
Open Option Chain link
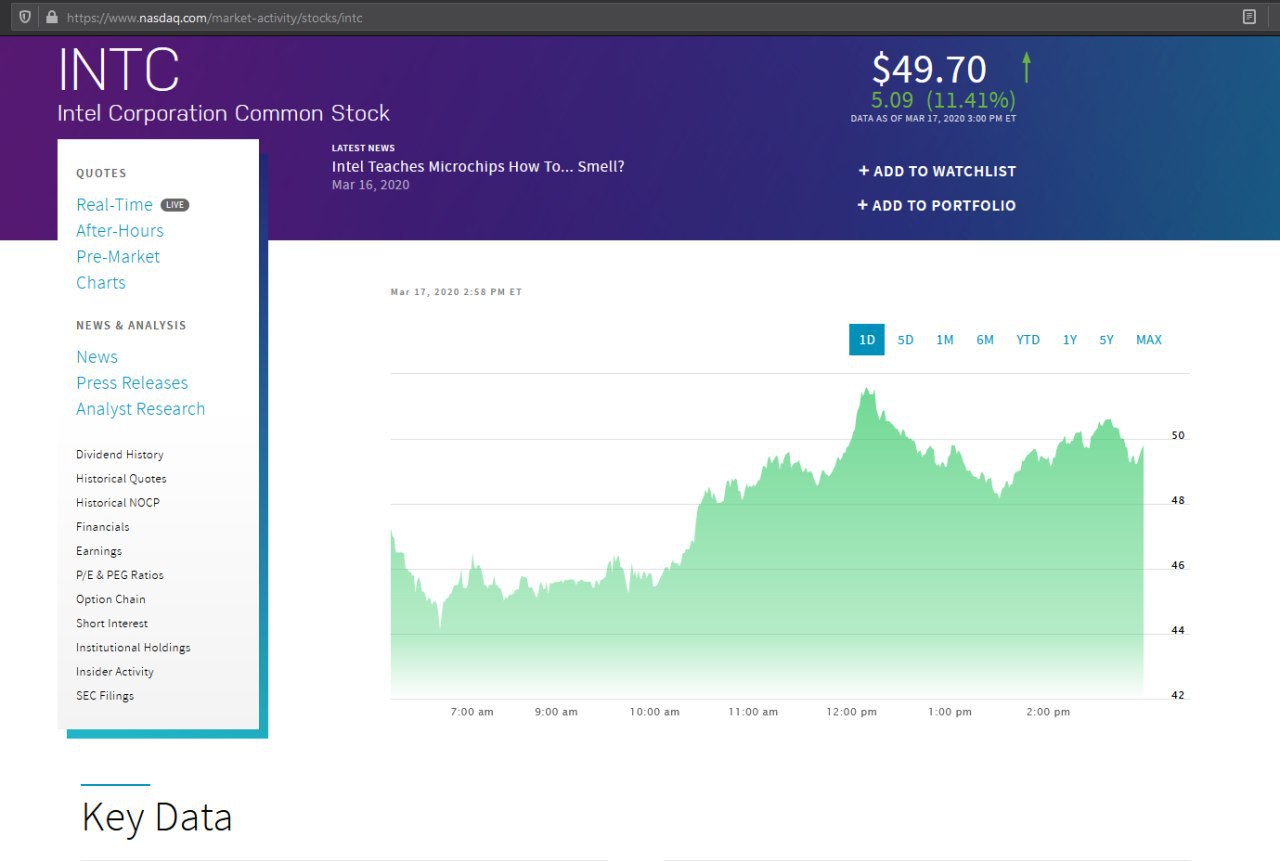tap(111, 599)
